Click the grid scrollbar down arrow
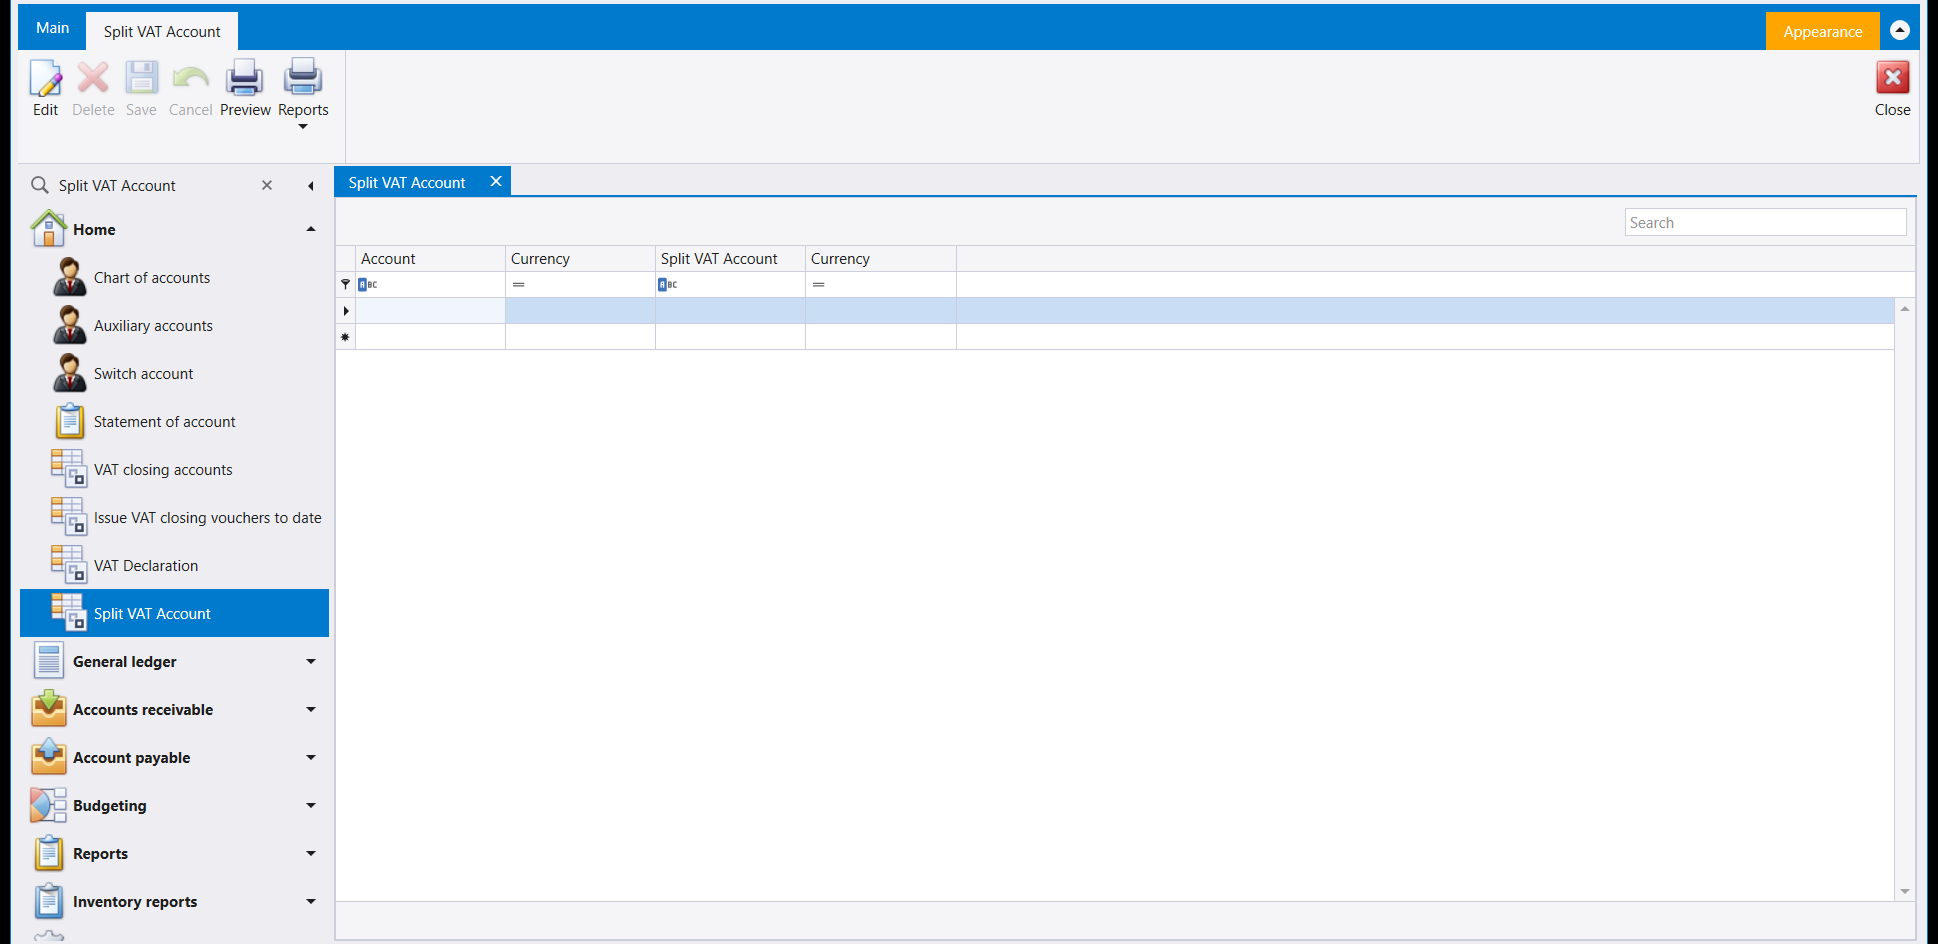Viewport: 1938px width, 944px height. 1905,891
